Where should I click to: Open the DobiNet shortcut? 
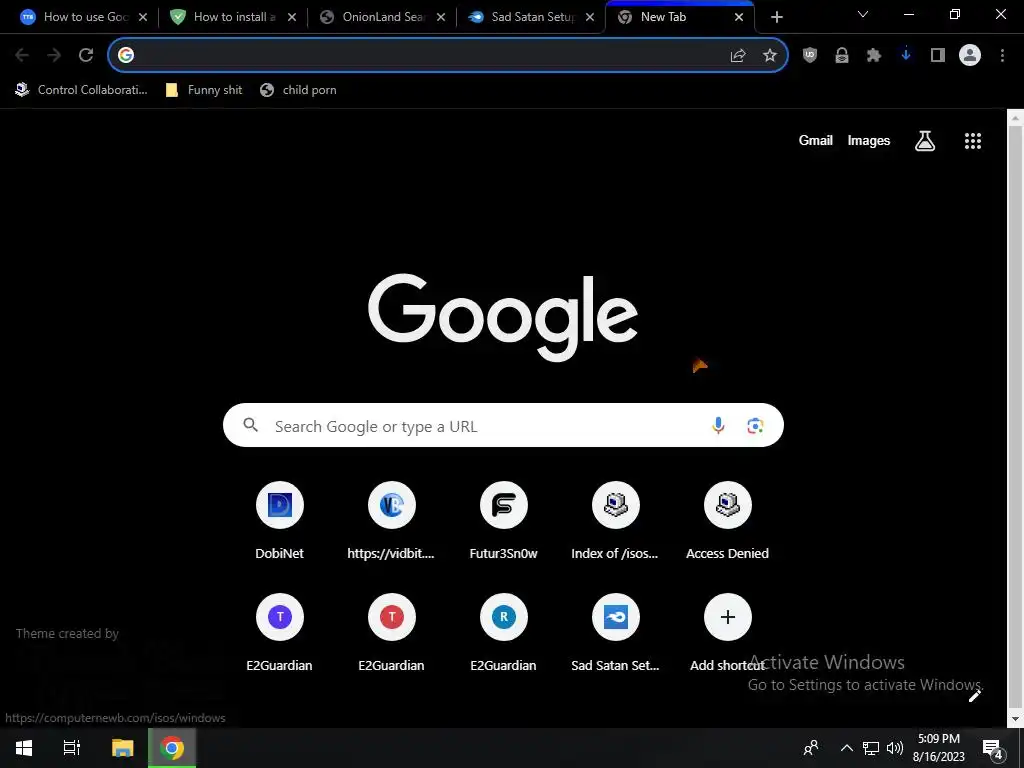[280, 522]
